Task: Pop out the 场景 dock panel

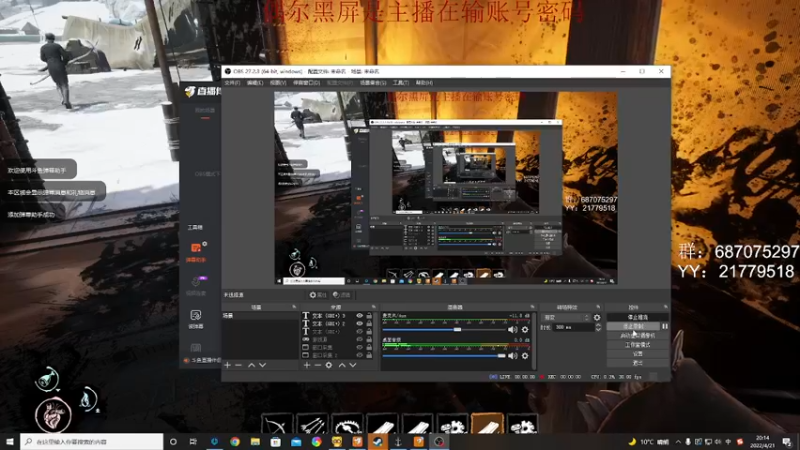Action: click(294, 307)
